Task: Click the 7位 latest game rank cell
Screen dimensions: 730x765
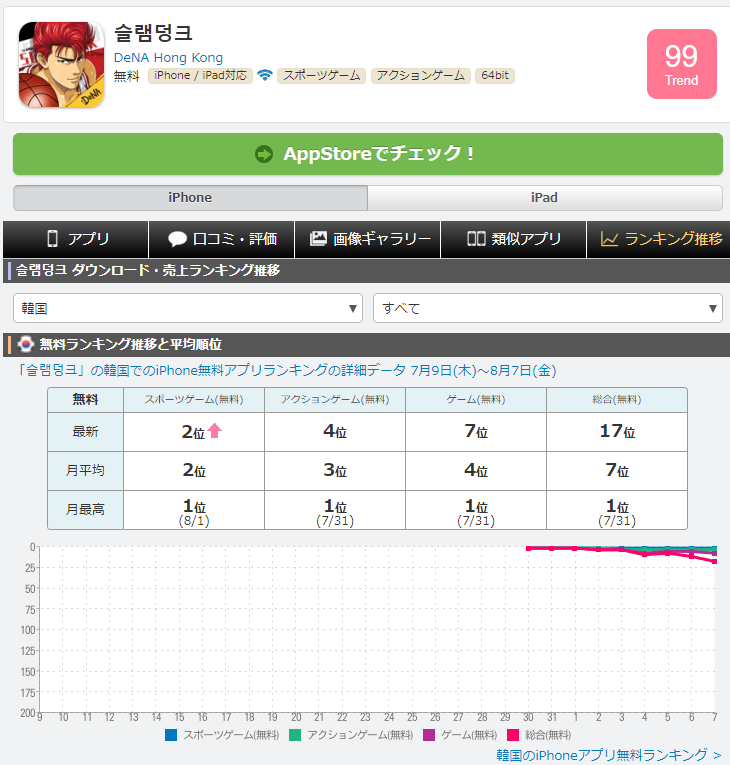Action: 476,432
